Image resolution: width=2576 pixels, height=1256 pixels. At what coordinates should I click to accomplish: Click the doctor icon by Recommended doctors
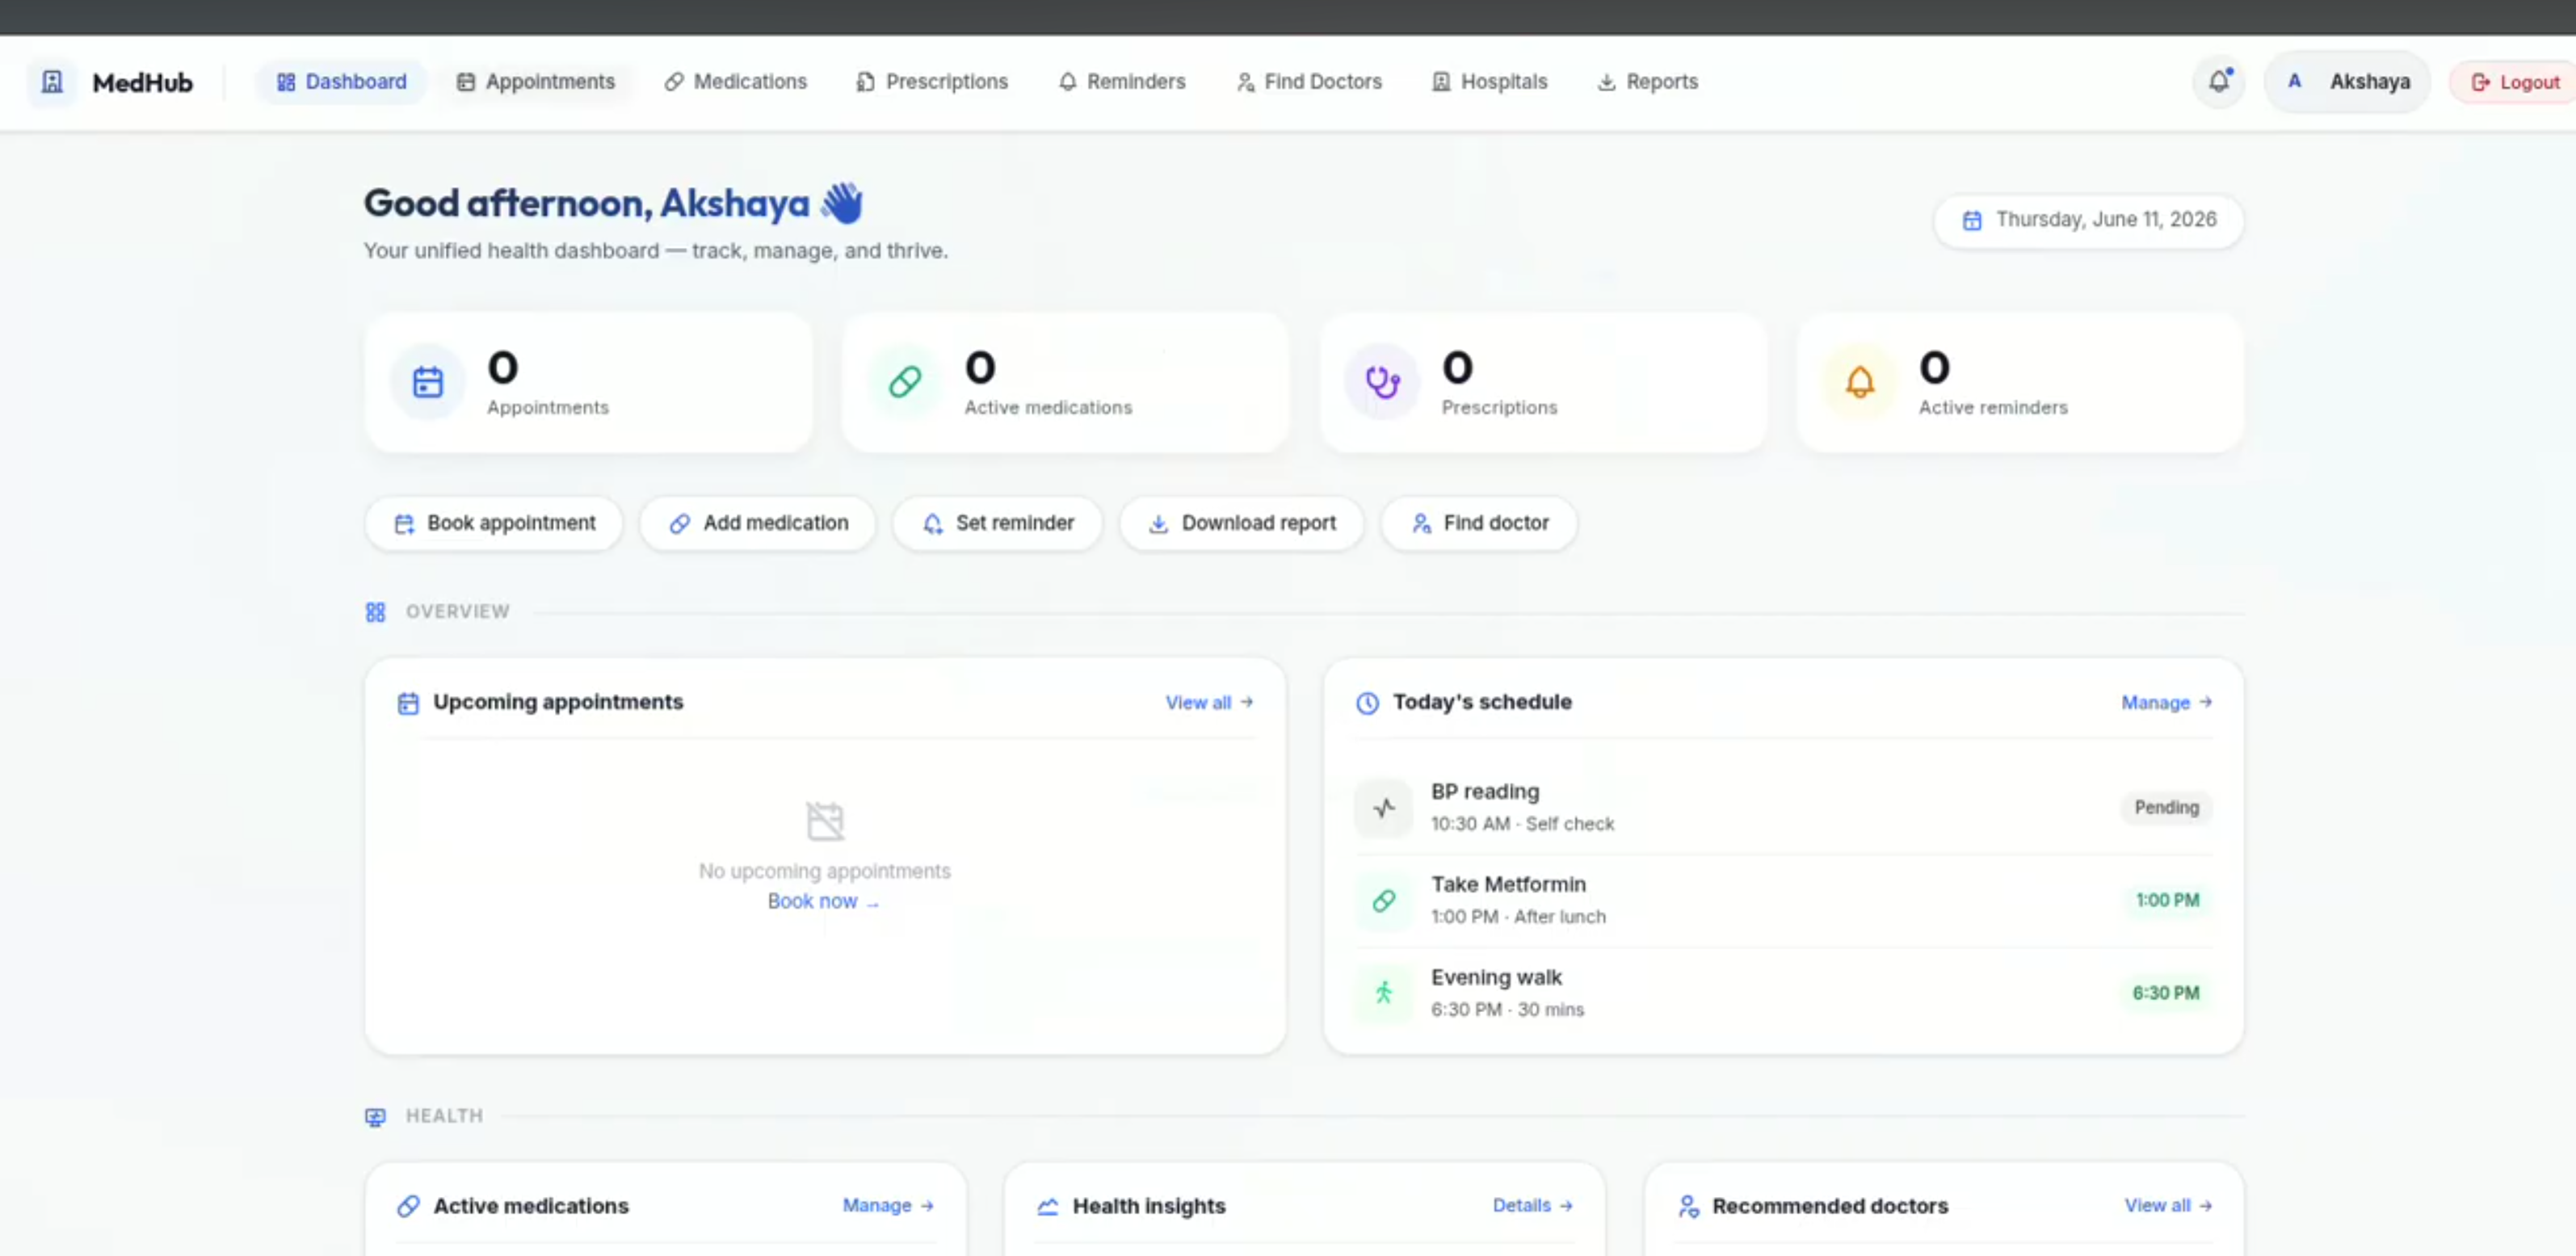(x=1688, y=1207)
